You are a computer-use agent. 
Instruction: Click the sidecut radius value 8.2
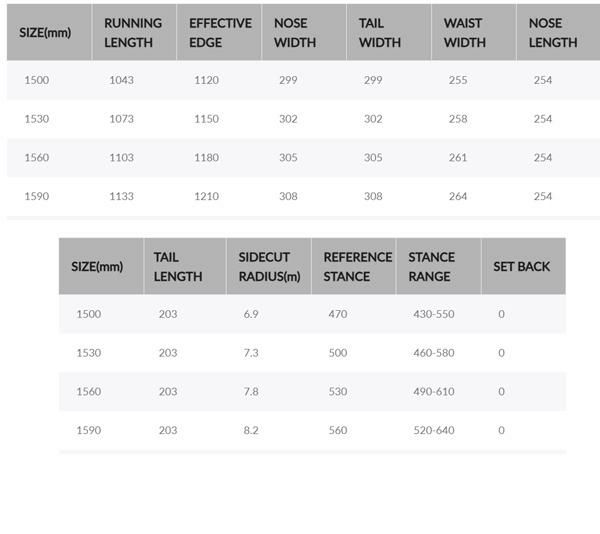(x=251, y=431)
